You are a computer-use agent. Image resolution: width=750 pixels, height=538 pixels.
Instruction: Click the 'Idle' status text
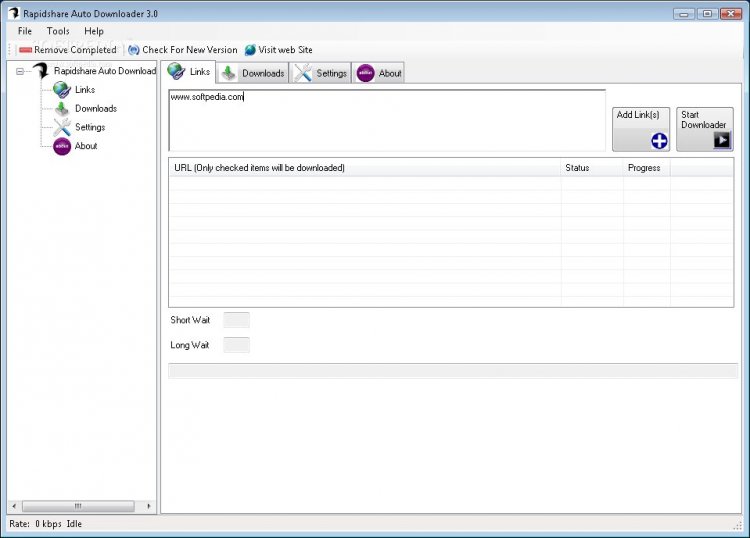[x=74, y=524]
